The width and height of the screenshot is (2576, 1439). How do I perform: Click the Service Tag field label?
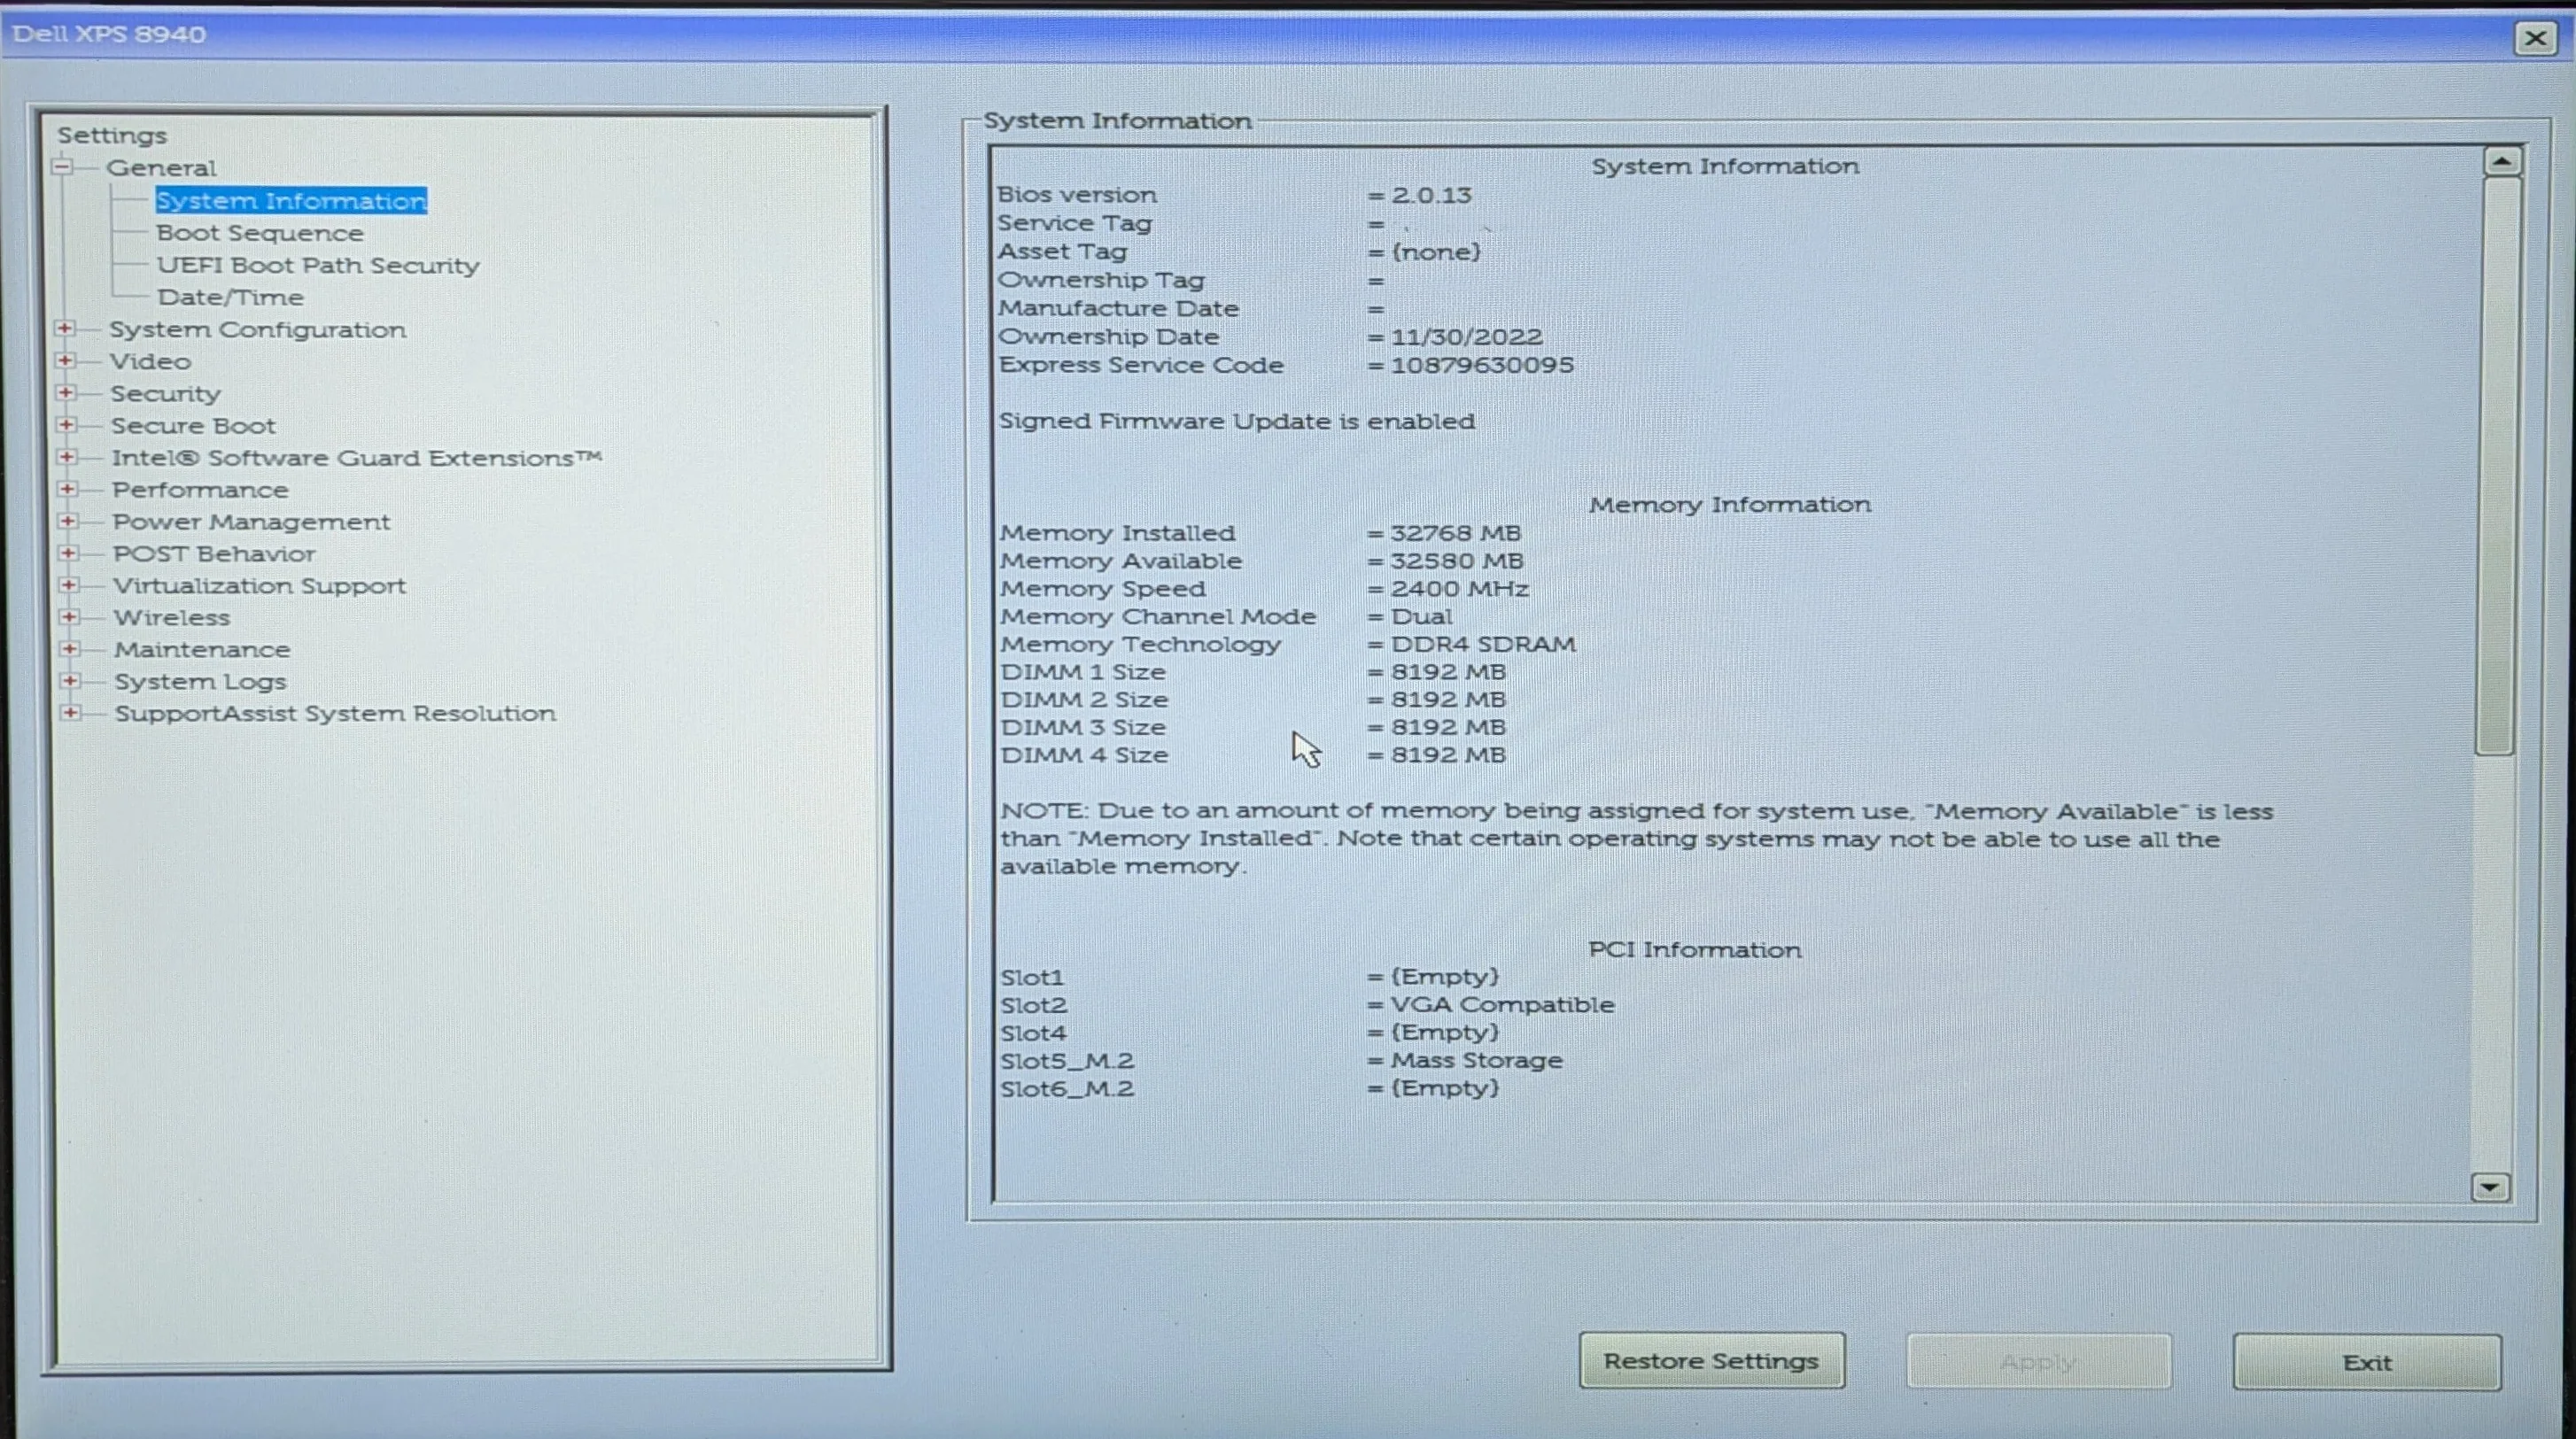point(1075,224)
